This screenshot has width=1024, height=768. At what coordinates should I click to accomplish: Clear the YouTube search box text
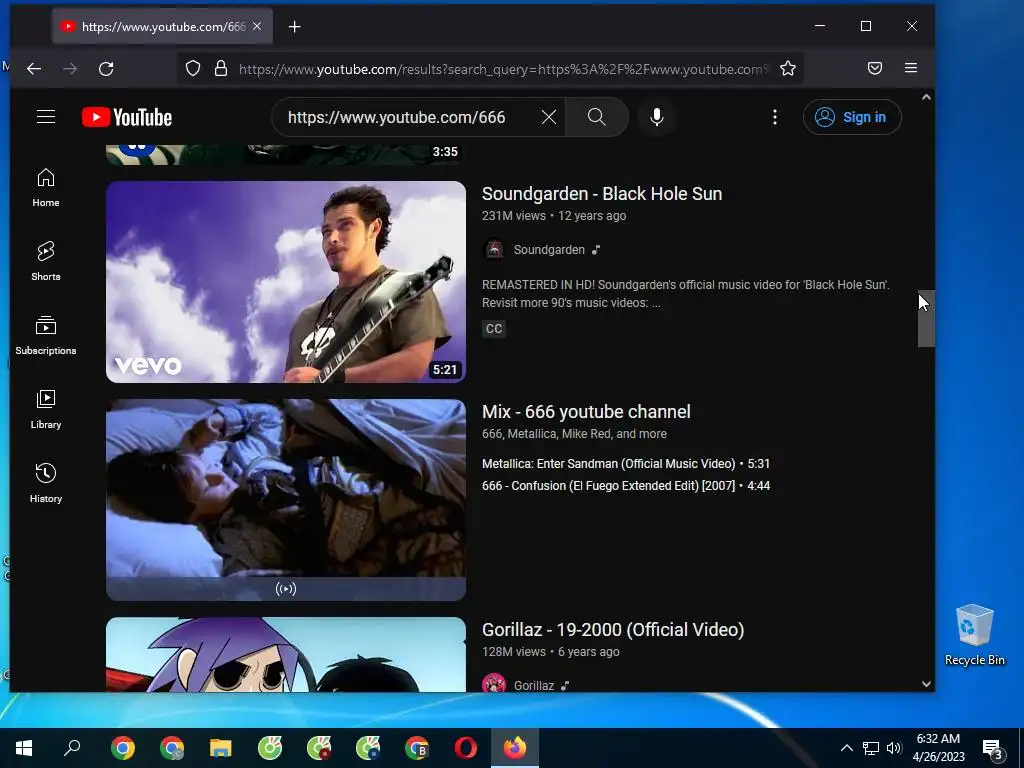(549, 117)
